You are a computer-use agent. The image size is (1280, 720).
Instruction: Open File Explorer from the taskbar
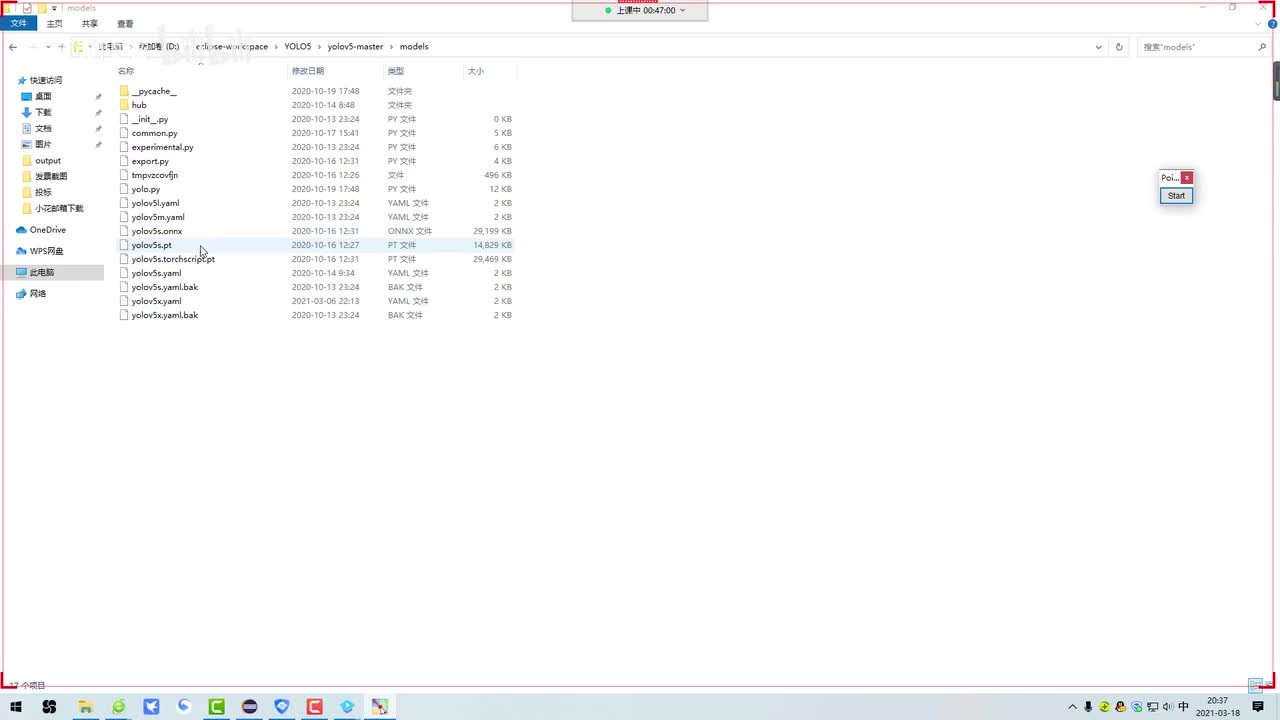click(x=85, y=707)
